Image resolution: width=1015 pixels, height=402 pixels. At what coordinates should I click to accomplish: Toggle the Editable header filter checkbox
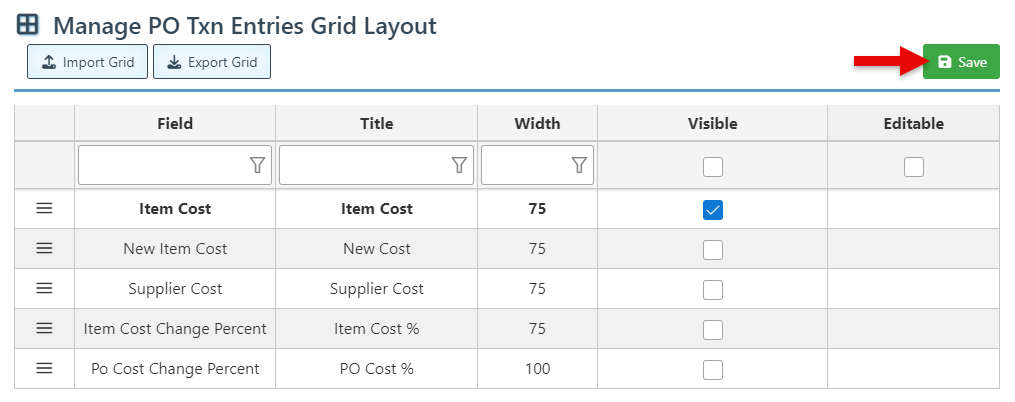[913, 167]
